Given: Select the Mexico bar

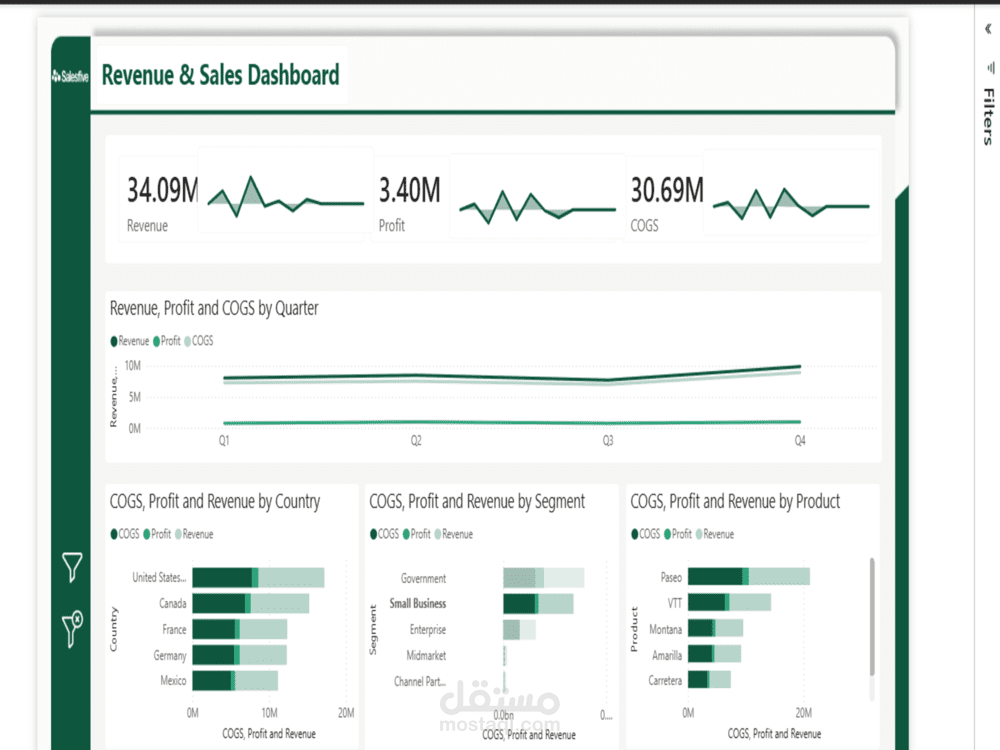Looking at the screenshot, I should click(235, 680).
